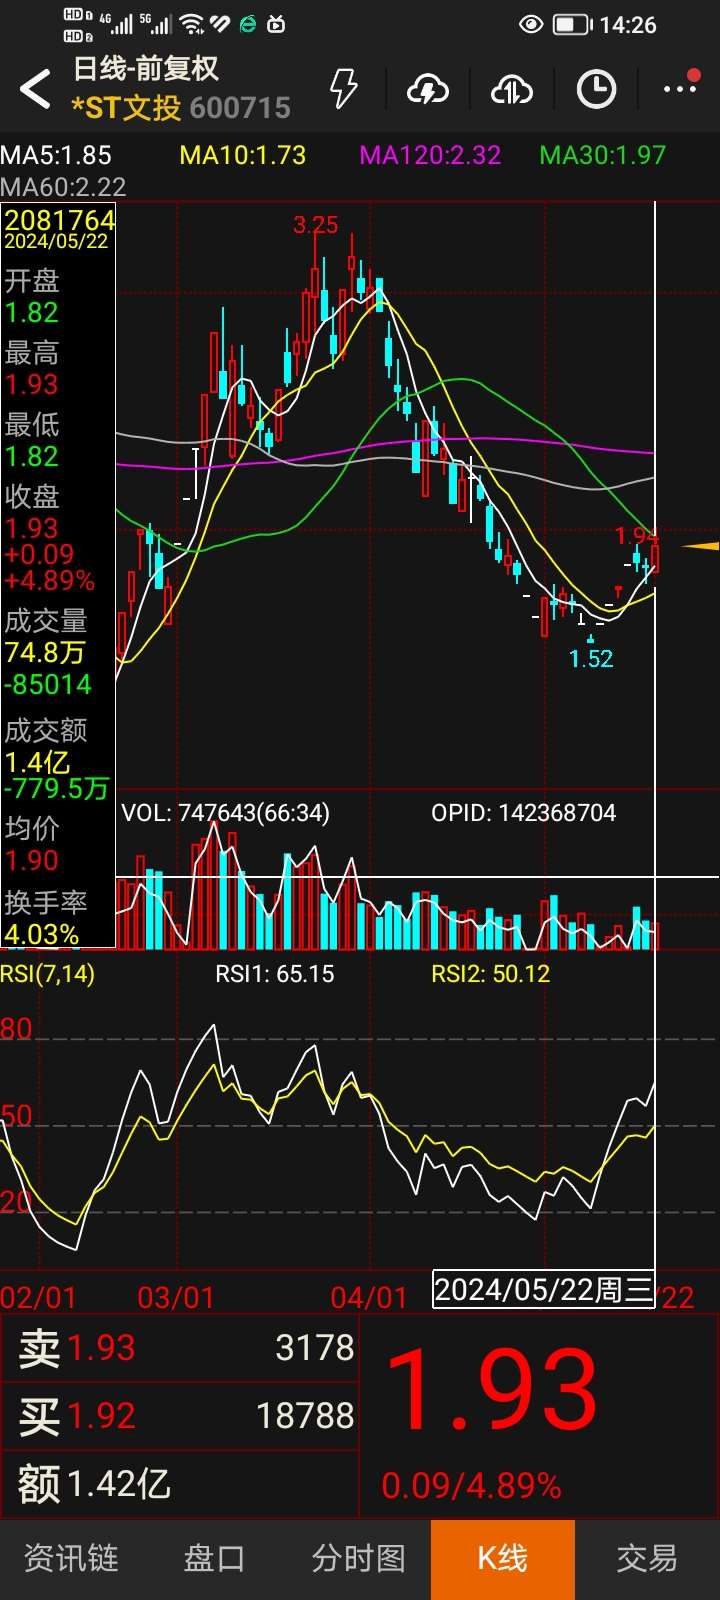Tap the 成交额 1.4亿 value
Viewport: 720px width, 1600px height.
(37, 762)
